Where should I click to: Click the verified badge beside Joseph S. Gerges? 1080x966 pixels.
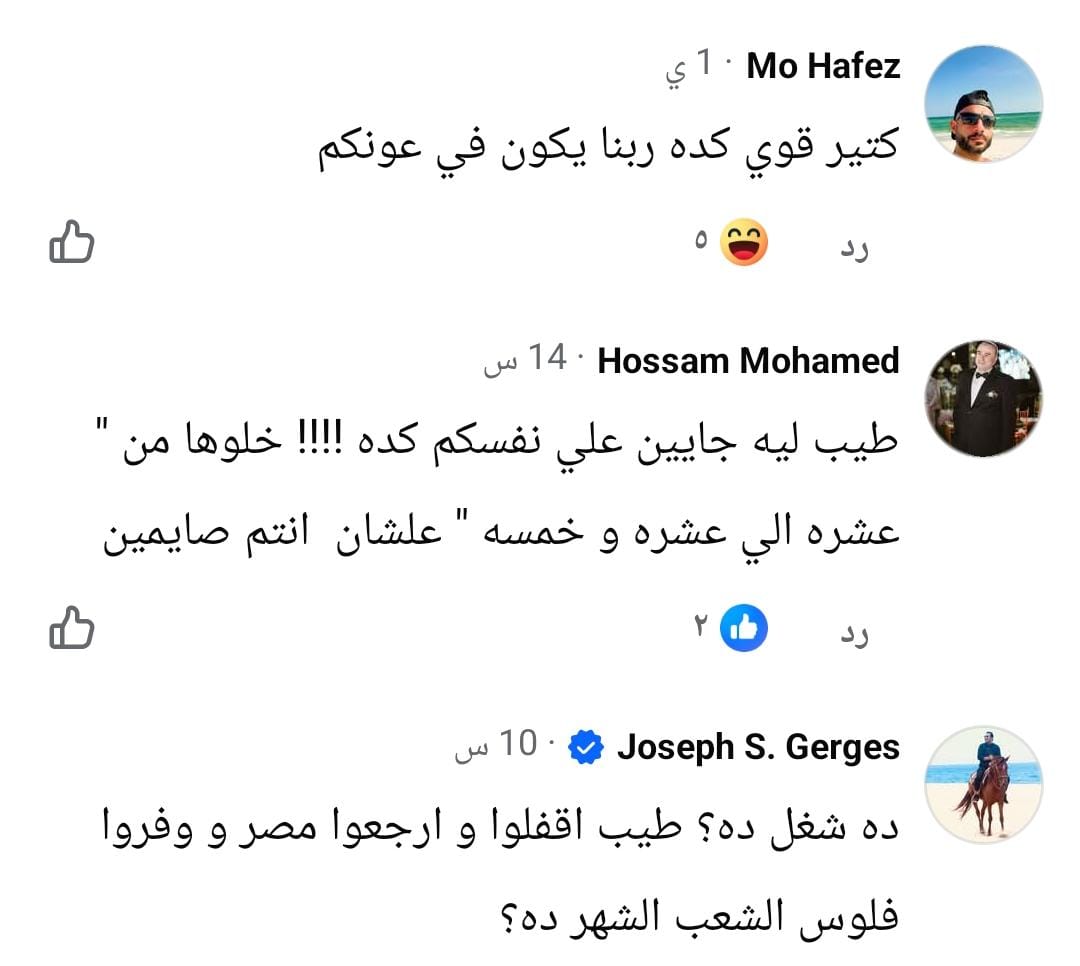point(586,747)
